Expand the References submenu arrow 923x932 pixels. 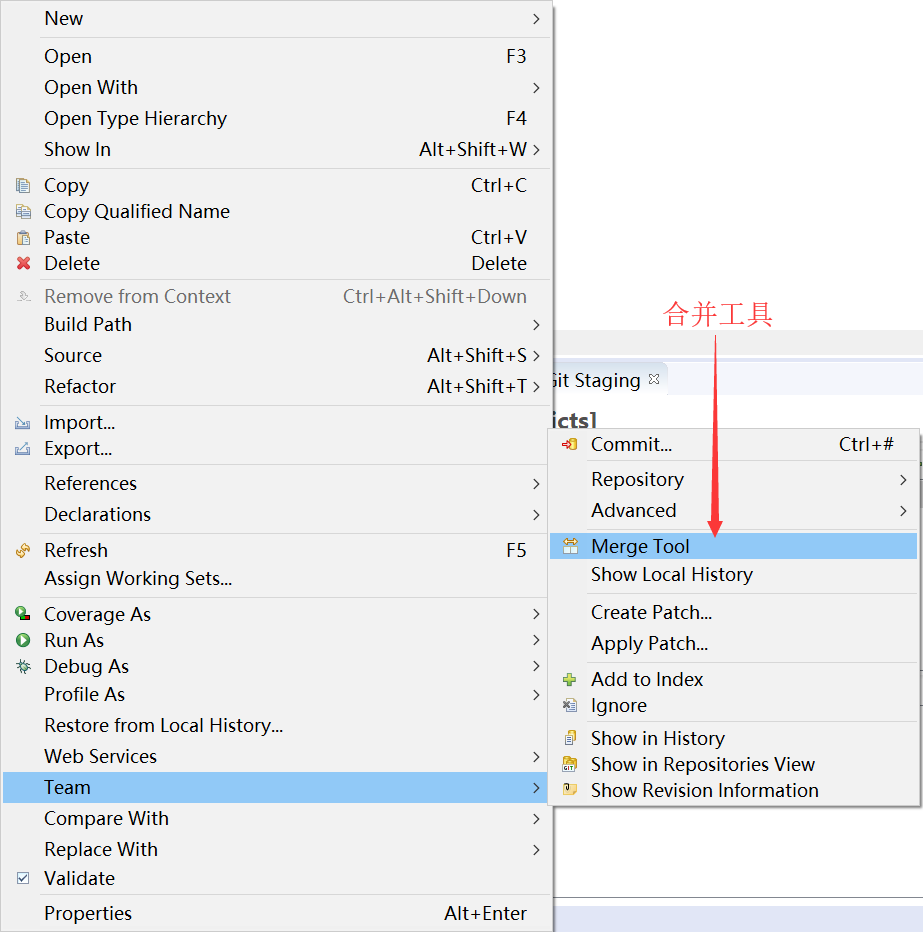pos(536,484)
